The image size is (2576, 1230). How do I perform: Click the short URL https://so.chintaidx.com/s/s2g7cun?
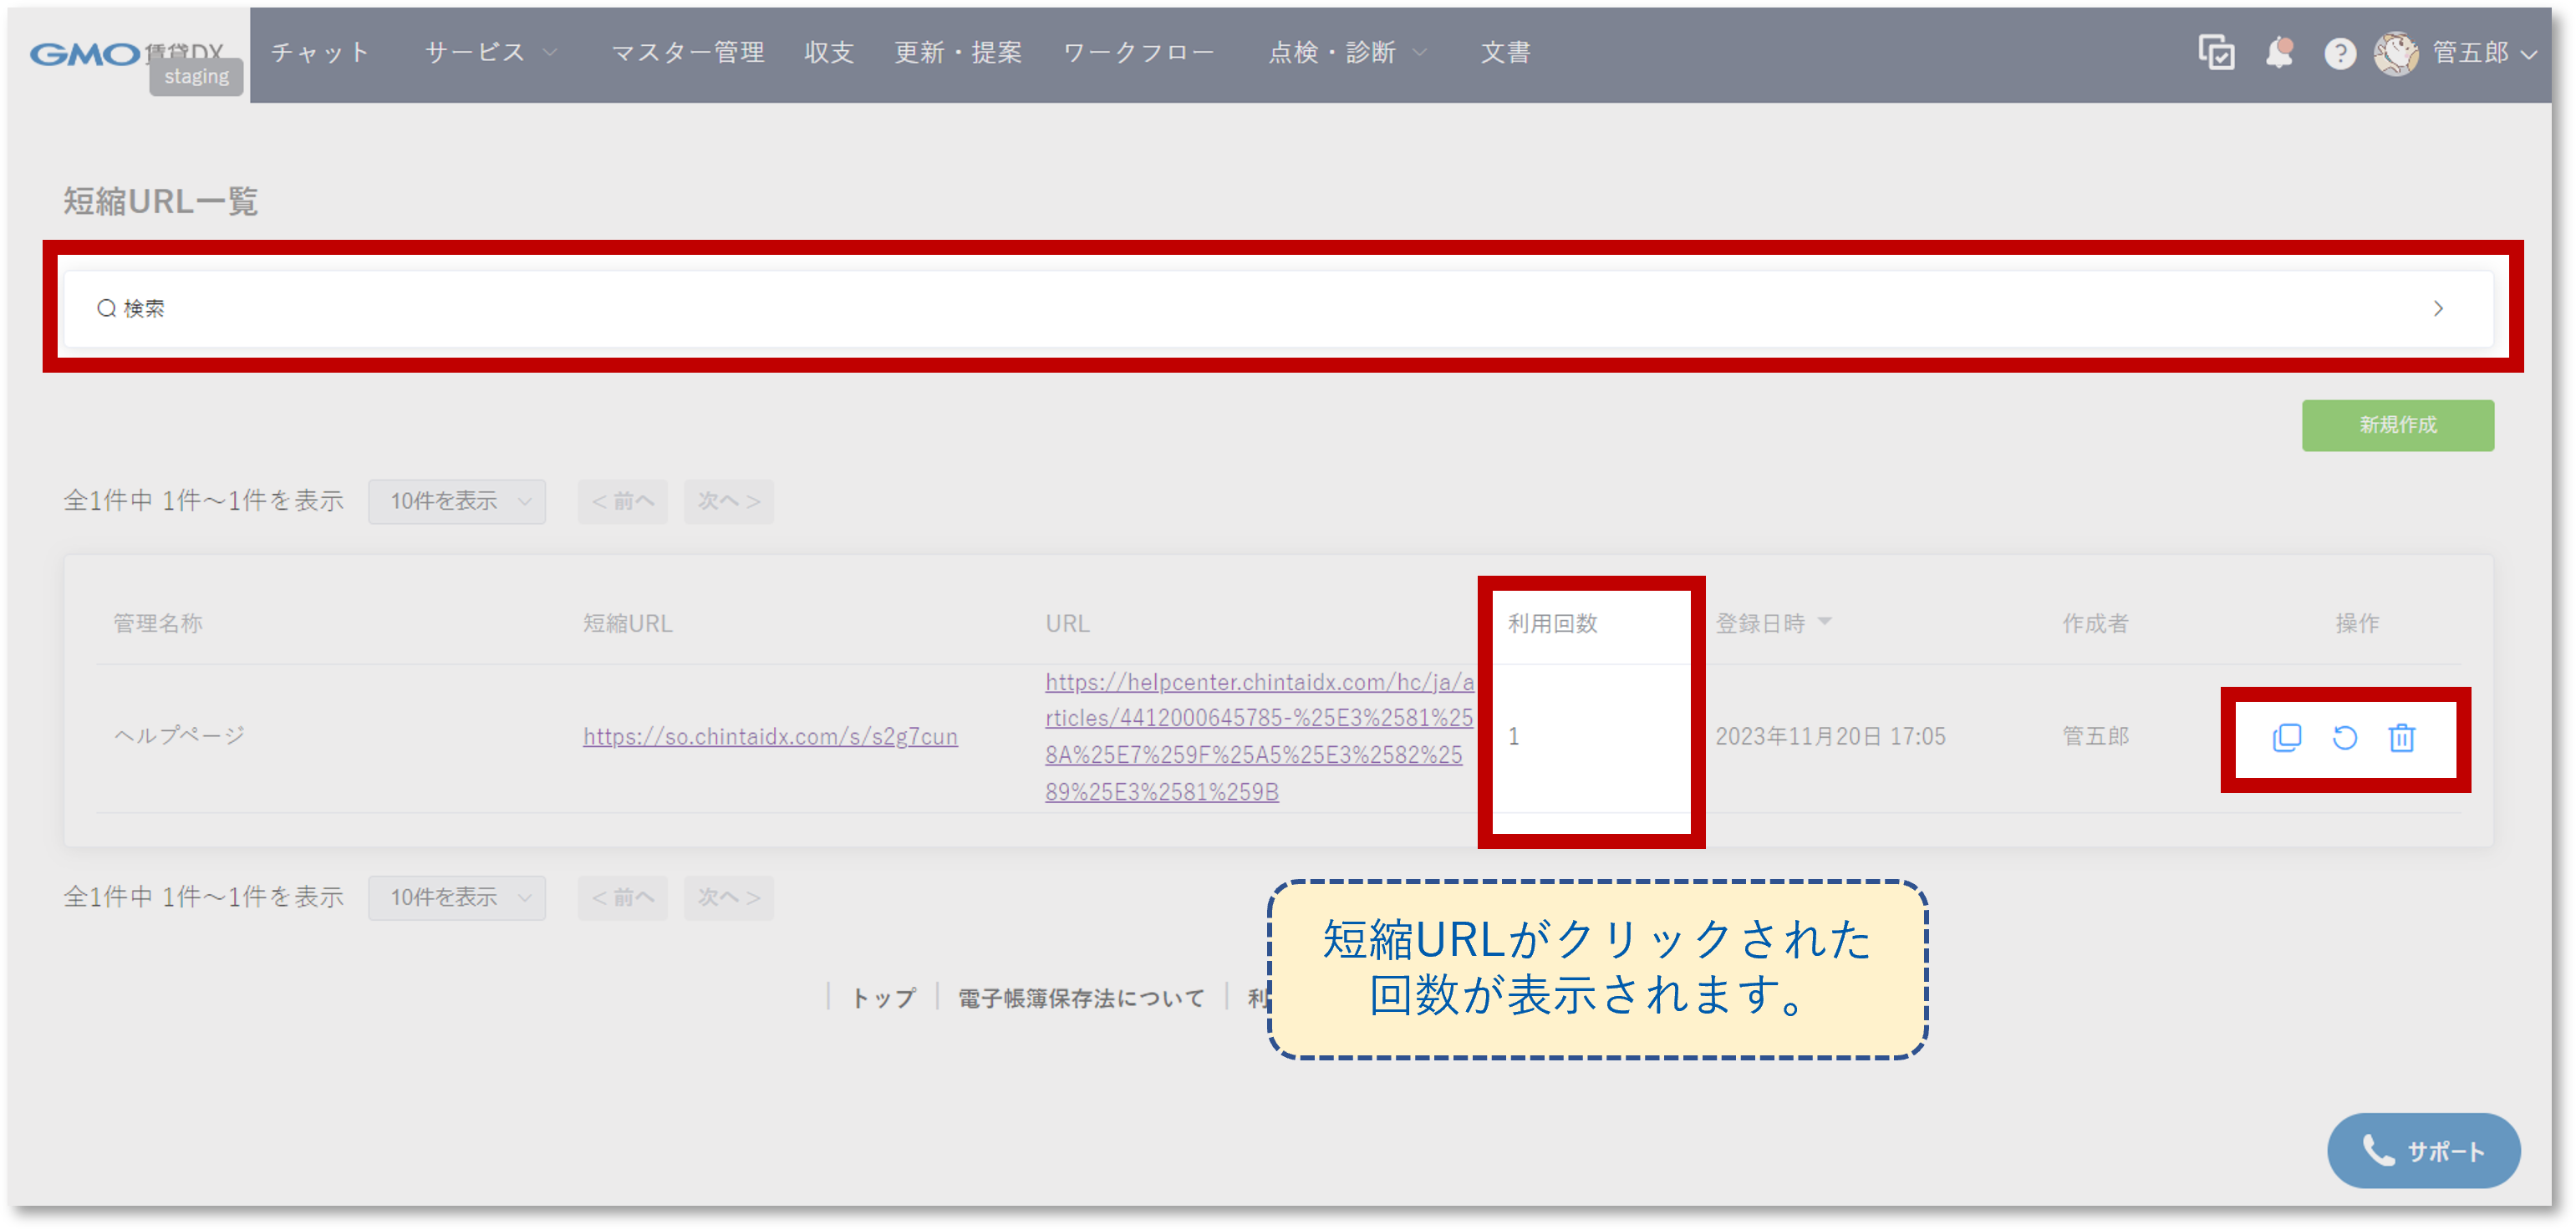coord(770,736)
